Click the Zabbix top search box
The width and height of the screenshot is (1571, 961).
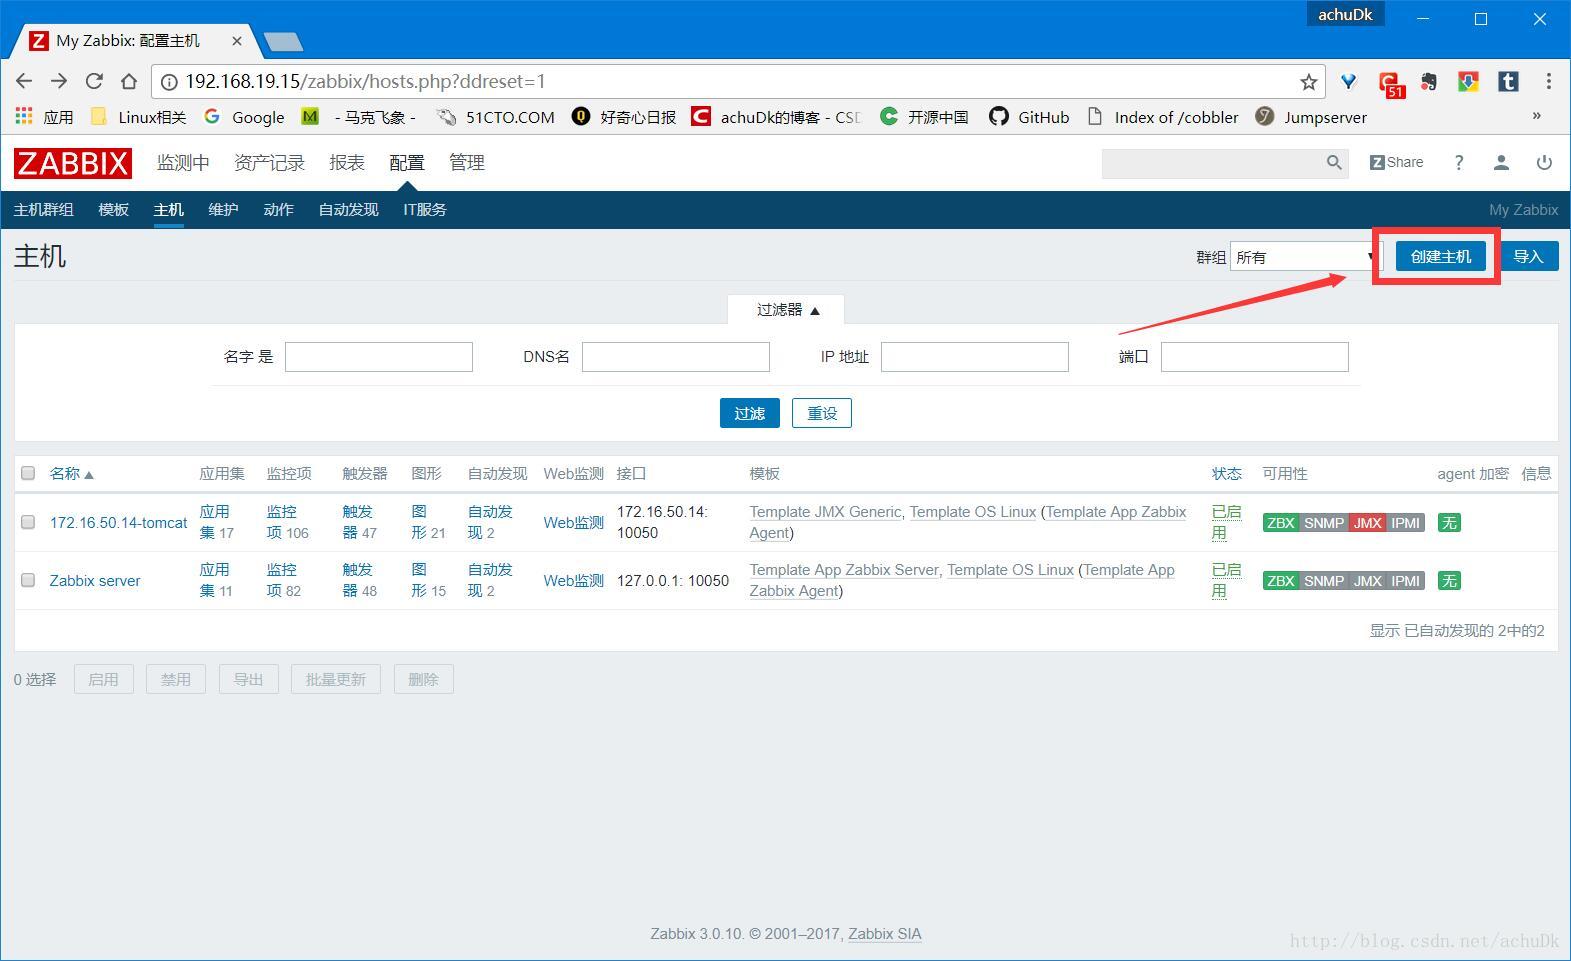coord(1213,162)
